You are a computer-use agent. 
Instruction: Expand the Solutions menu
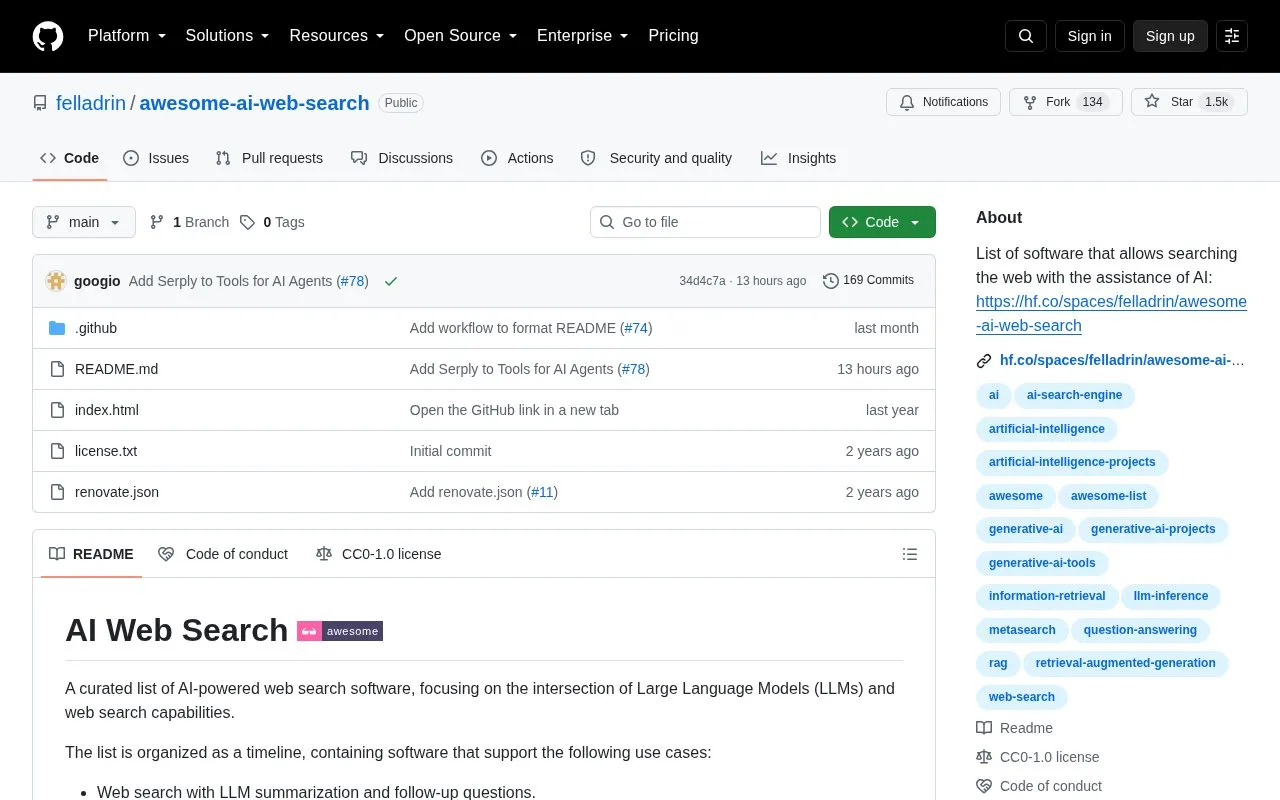(228, 36)
